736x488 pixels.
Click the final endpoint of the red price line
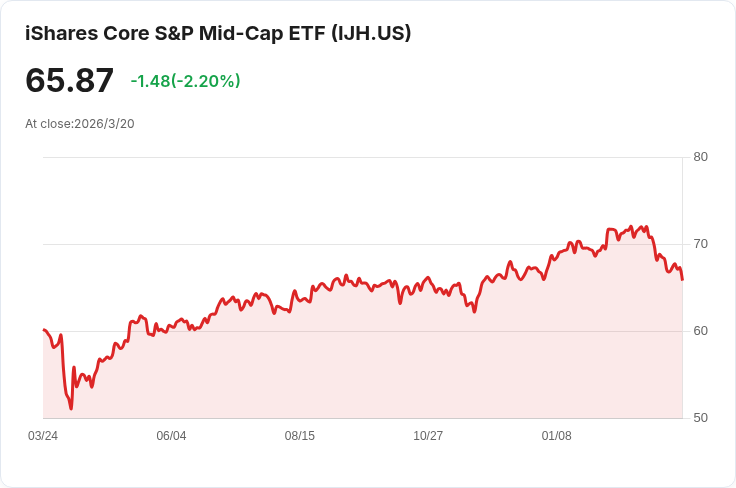click(x=682, y=280)
